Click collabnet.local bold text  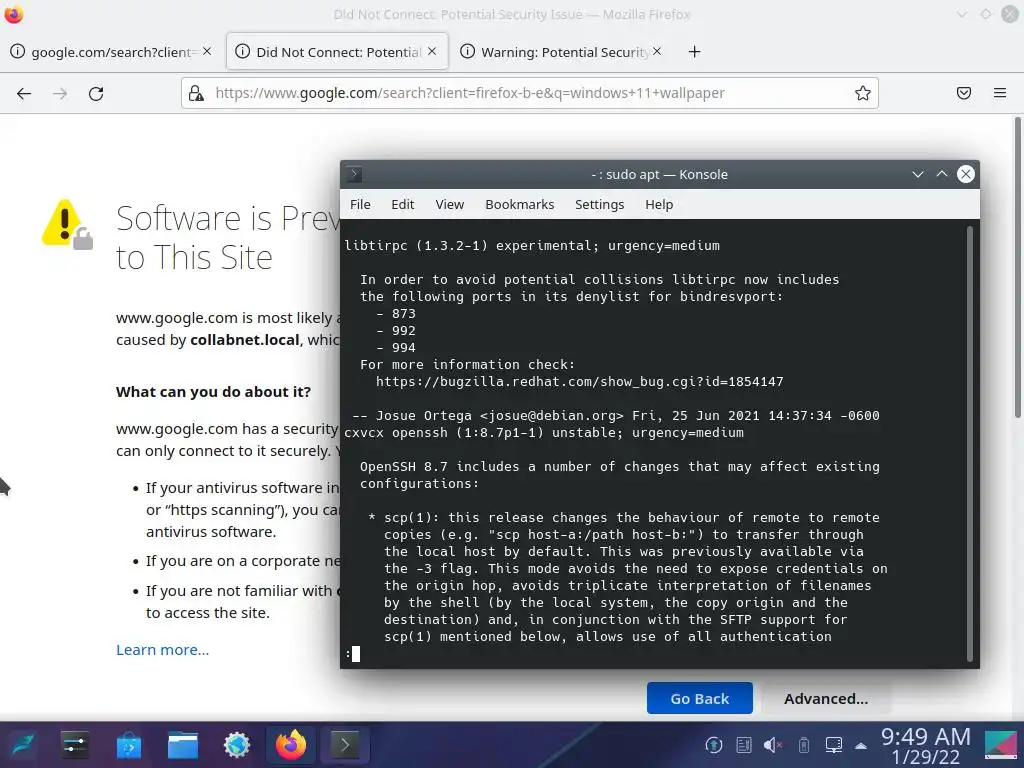244,340
